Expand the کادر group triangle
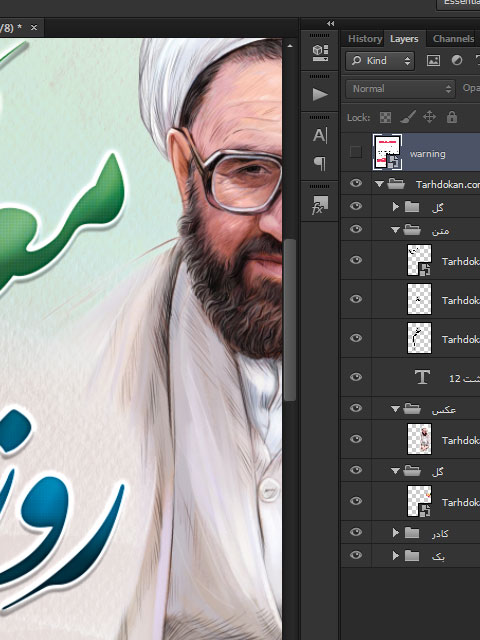 point(396,533)
